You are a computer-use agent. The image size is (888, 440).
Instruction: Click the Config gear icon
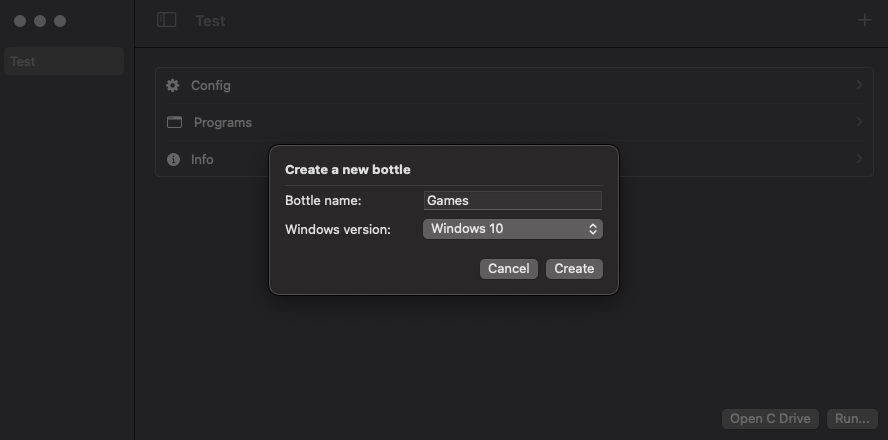click(x=173, y=86)
